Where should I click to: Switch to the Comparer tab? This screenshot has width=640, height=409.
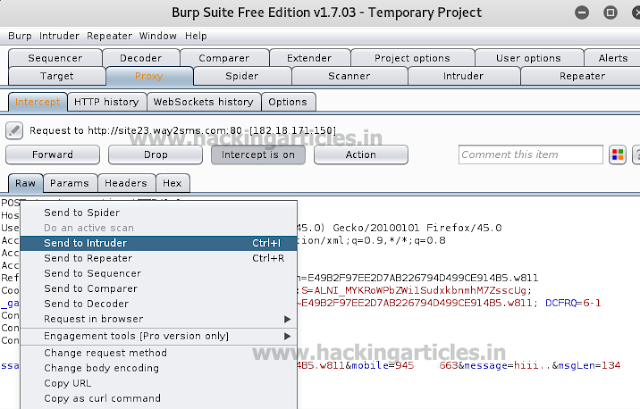coord(224,58)
